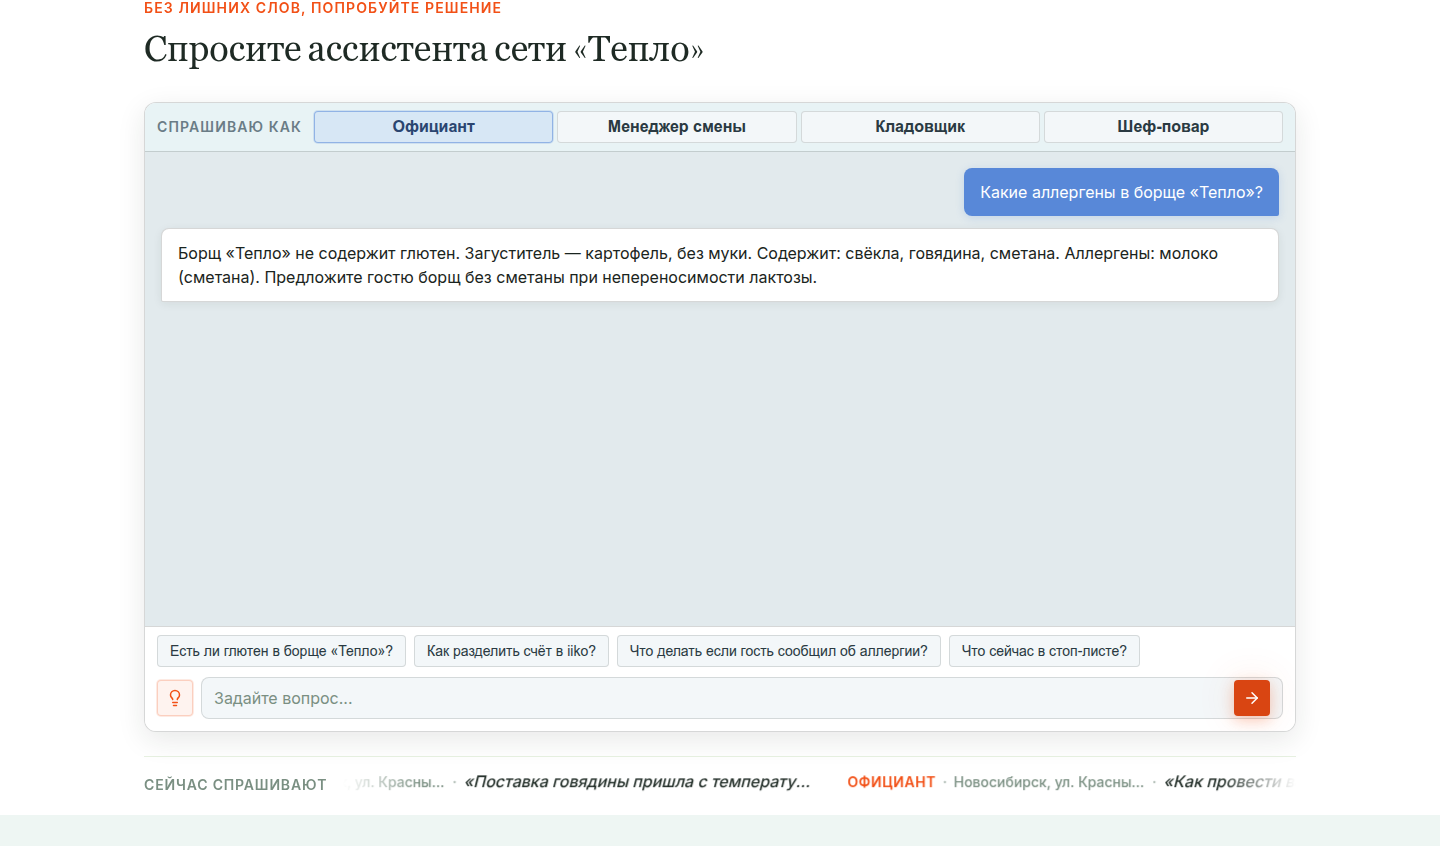Click the 'БЕЗ ЛИШНИХ СЛОВ, ПОПРОБУЙТЕ РЕШЕНИЕ' tagline
The image size is (1440, 846).
click(323, 8)
